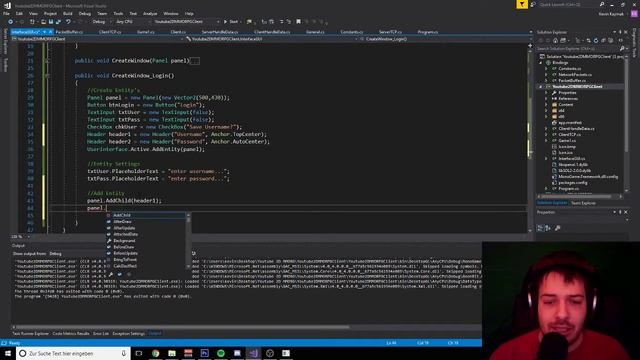Viewport: 640px width, 360px height.
Task: Select Icon.bmp in Solution Explorer
Action: 567,147
